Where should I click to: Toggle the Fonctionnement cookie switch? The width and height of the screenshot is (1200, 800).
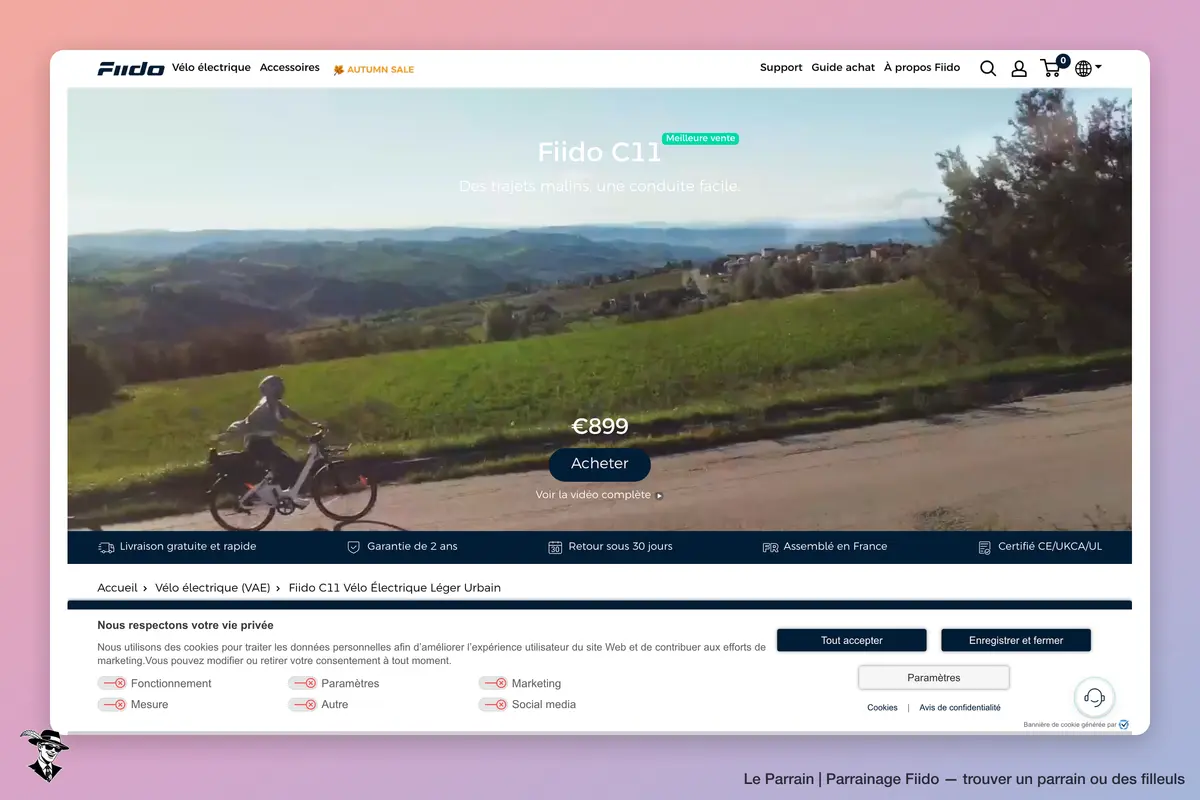coord(111,683)
